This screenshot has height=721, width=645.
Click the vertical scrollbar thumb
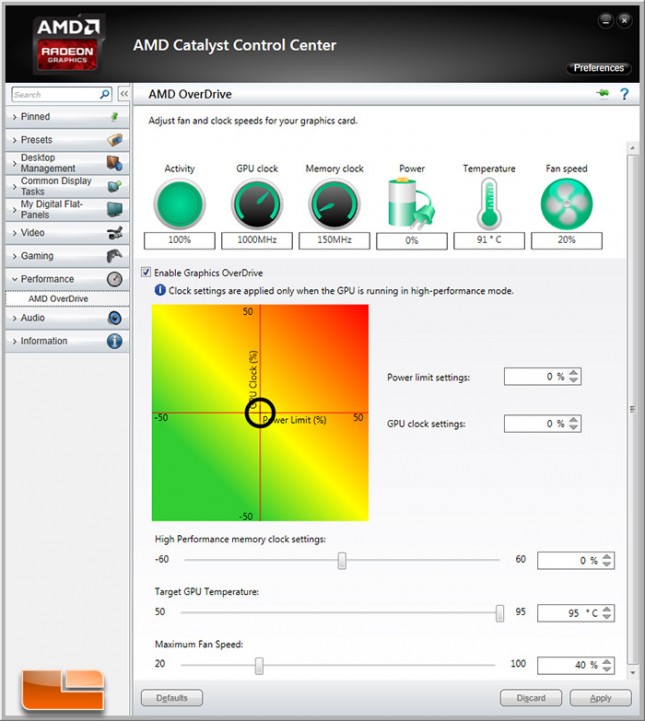tap(633, 409)
